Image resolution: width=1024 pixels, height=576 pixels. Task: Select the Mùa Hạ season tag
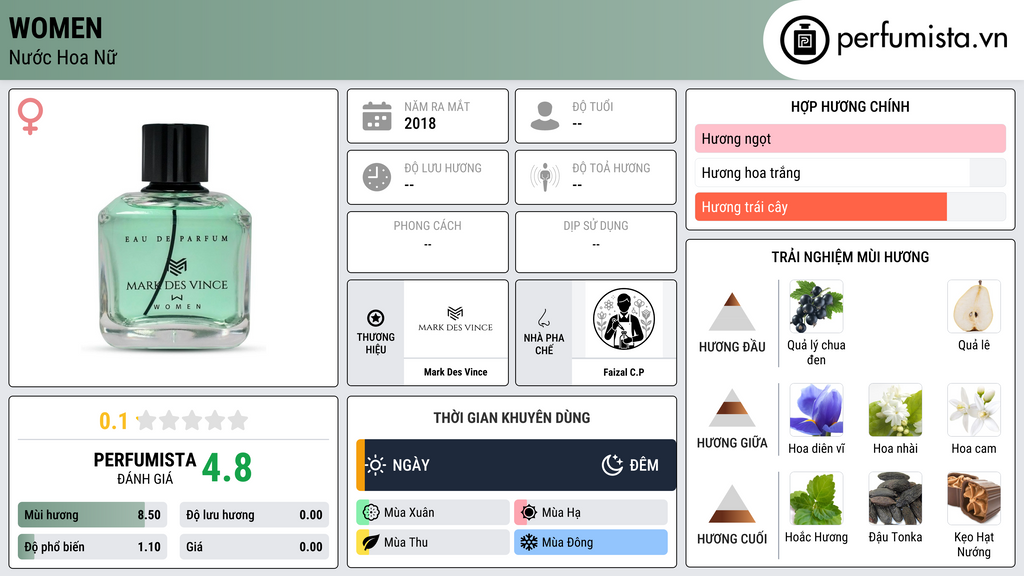click(591, 513)
